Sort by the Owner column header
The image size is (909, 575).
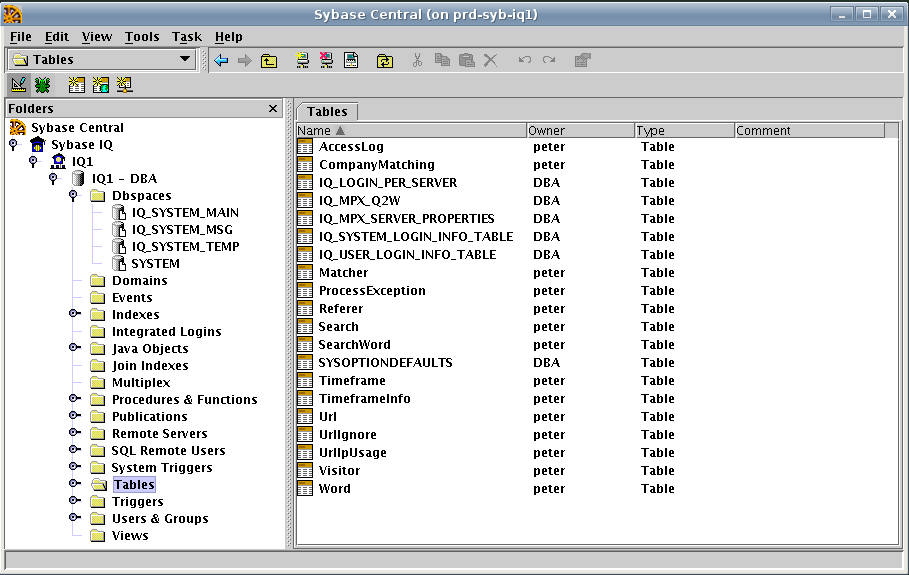580,130
